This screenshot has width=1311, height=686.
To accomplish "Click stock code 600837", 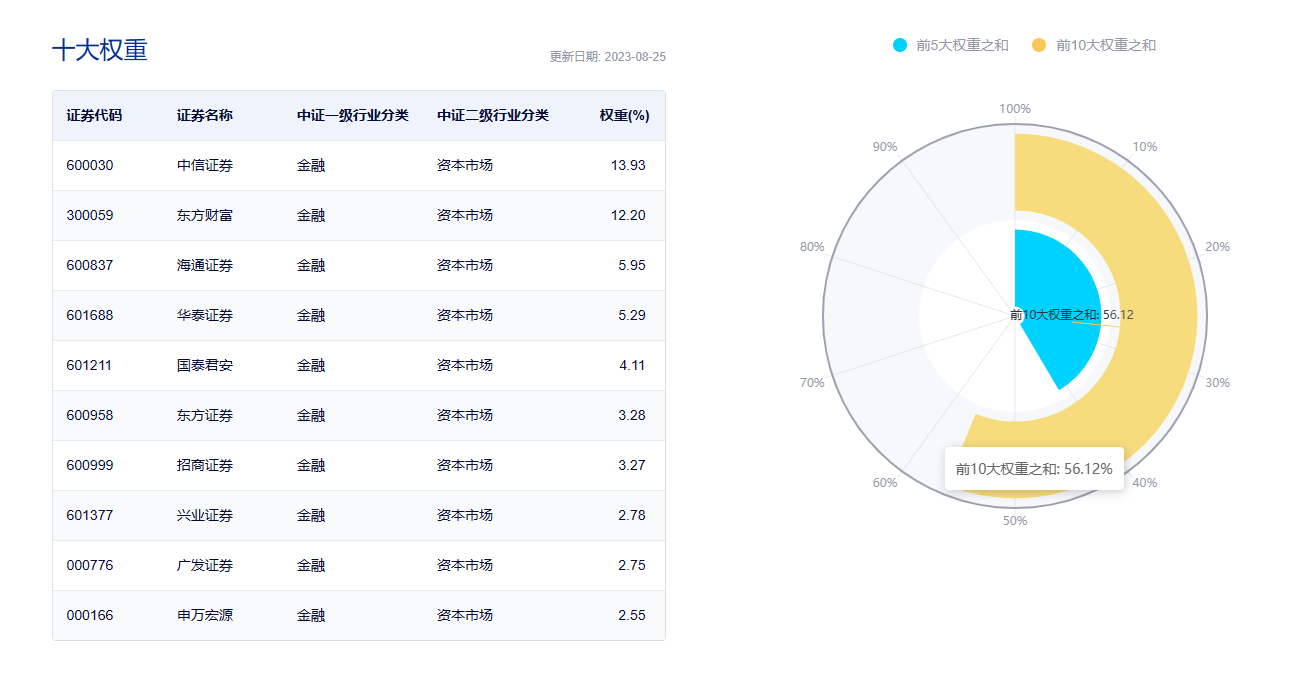I will point(90,265).
